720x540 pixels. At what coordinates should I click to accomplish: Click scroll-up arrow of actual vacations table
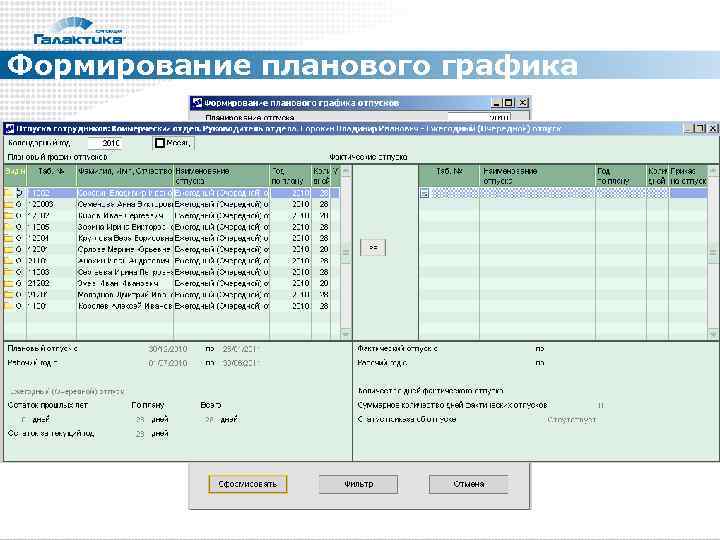coord(713,171)
